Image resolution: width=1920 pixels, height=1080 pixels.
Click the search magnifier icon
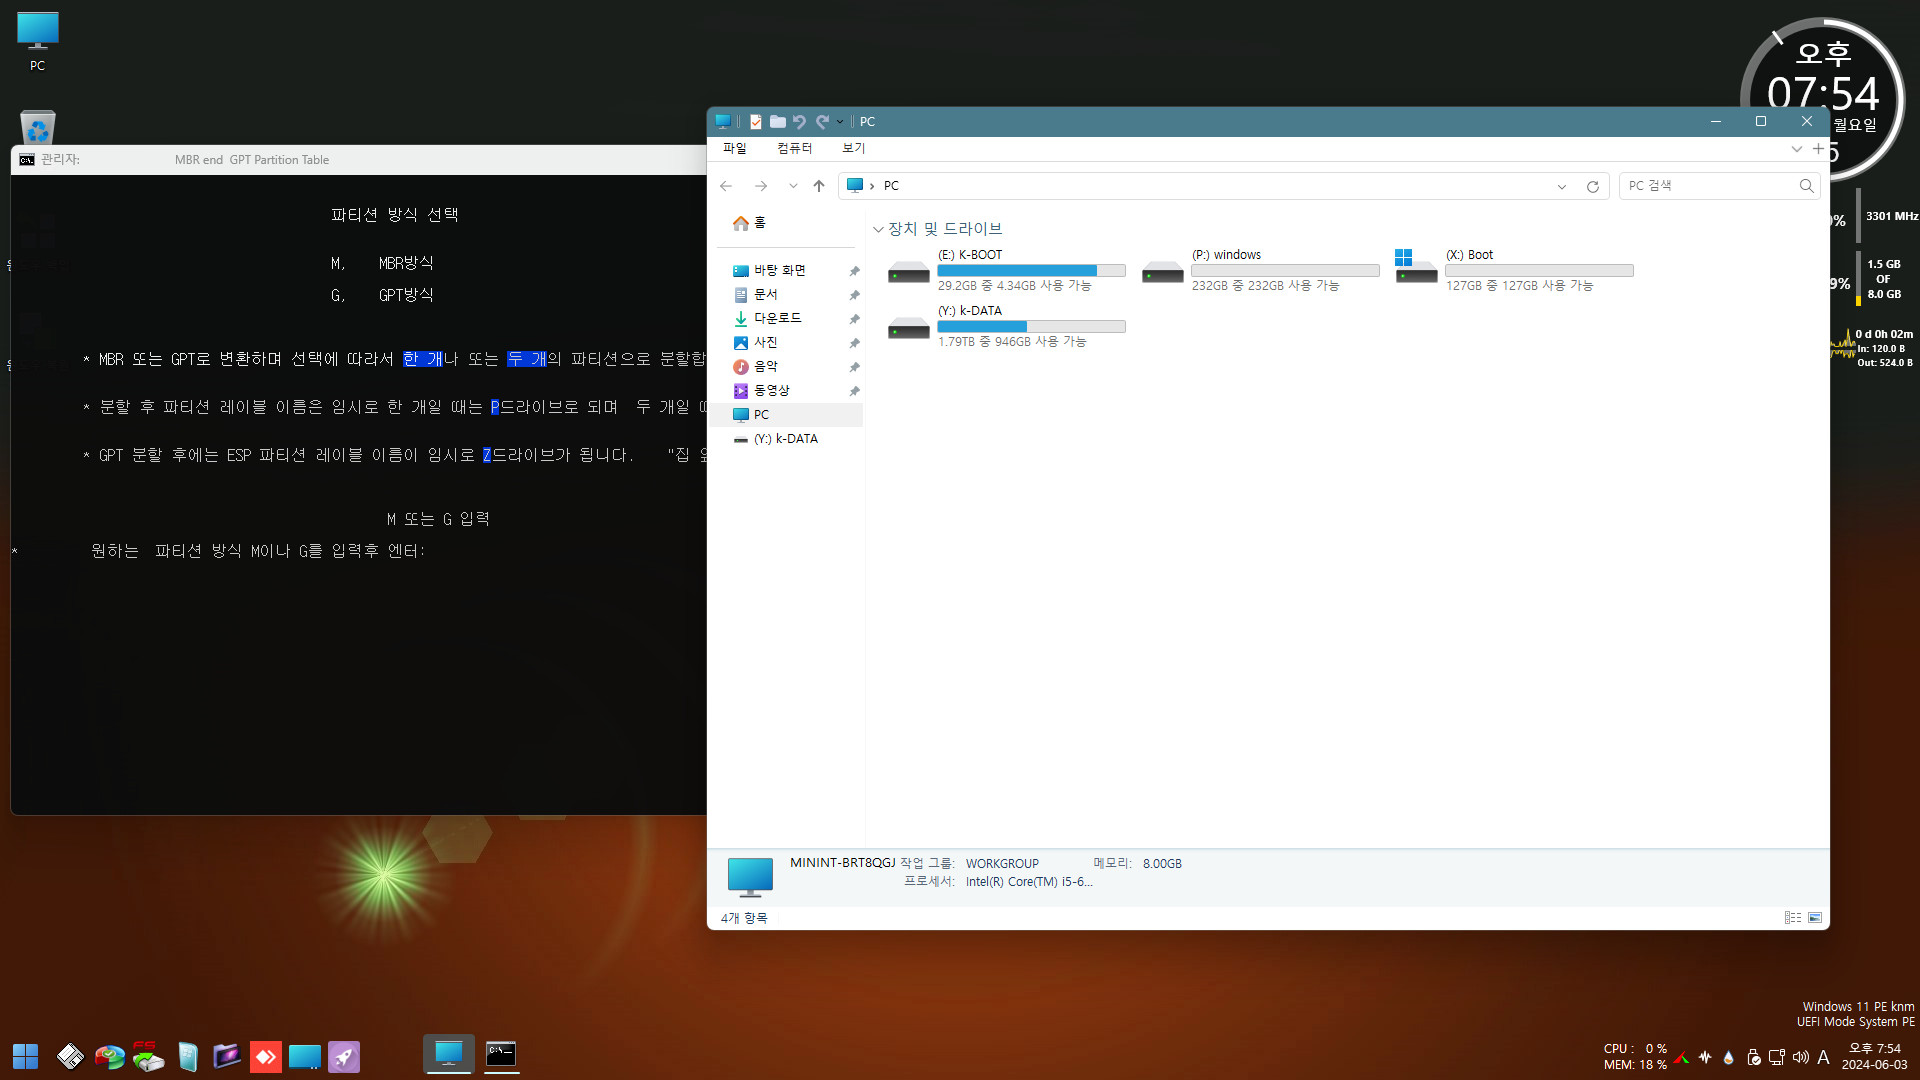(x=1806, y=186)
